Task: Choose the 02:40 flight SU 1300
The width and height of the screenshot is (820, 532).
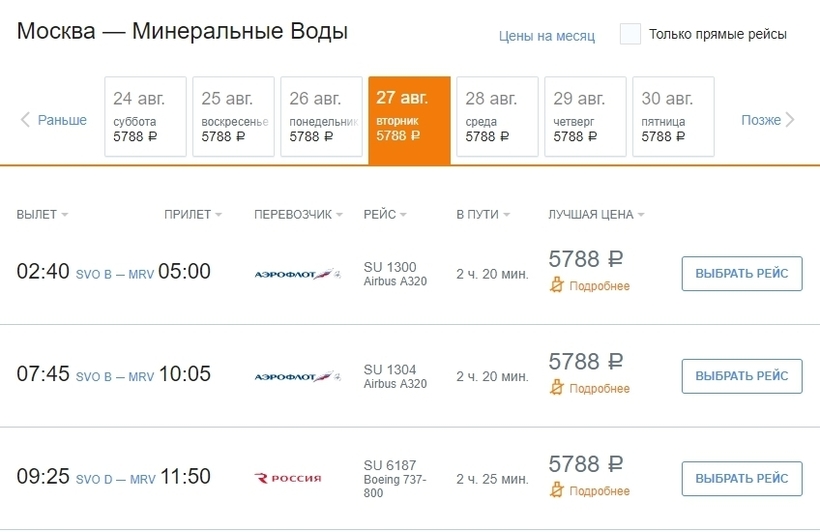Action: tap(742, 273)
